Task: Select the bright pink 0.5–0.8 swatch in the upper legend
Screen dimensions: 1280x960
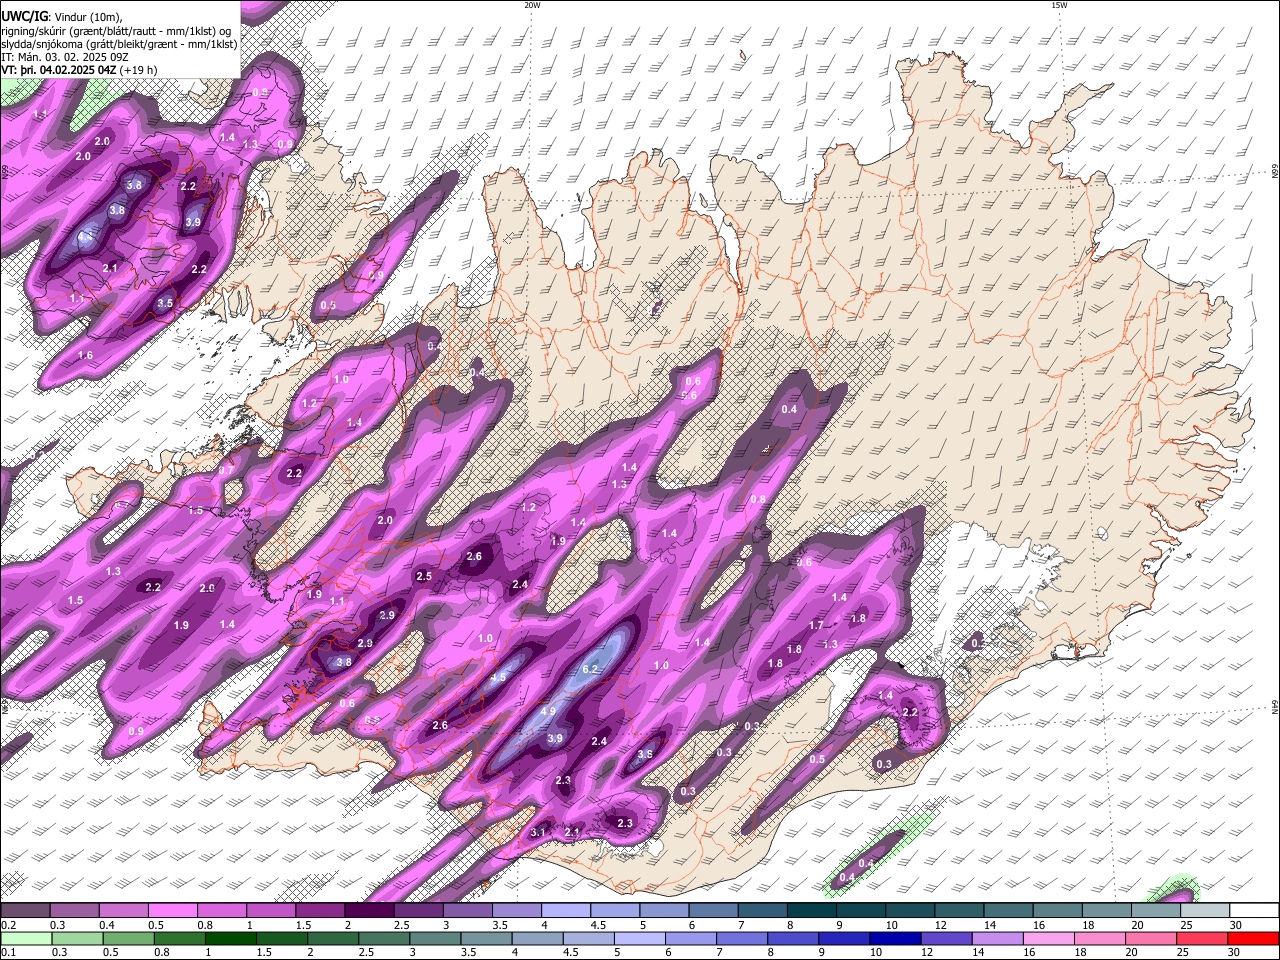Action: (x=172, y=911)
